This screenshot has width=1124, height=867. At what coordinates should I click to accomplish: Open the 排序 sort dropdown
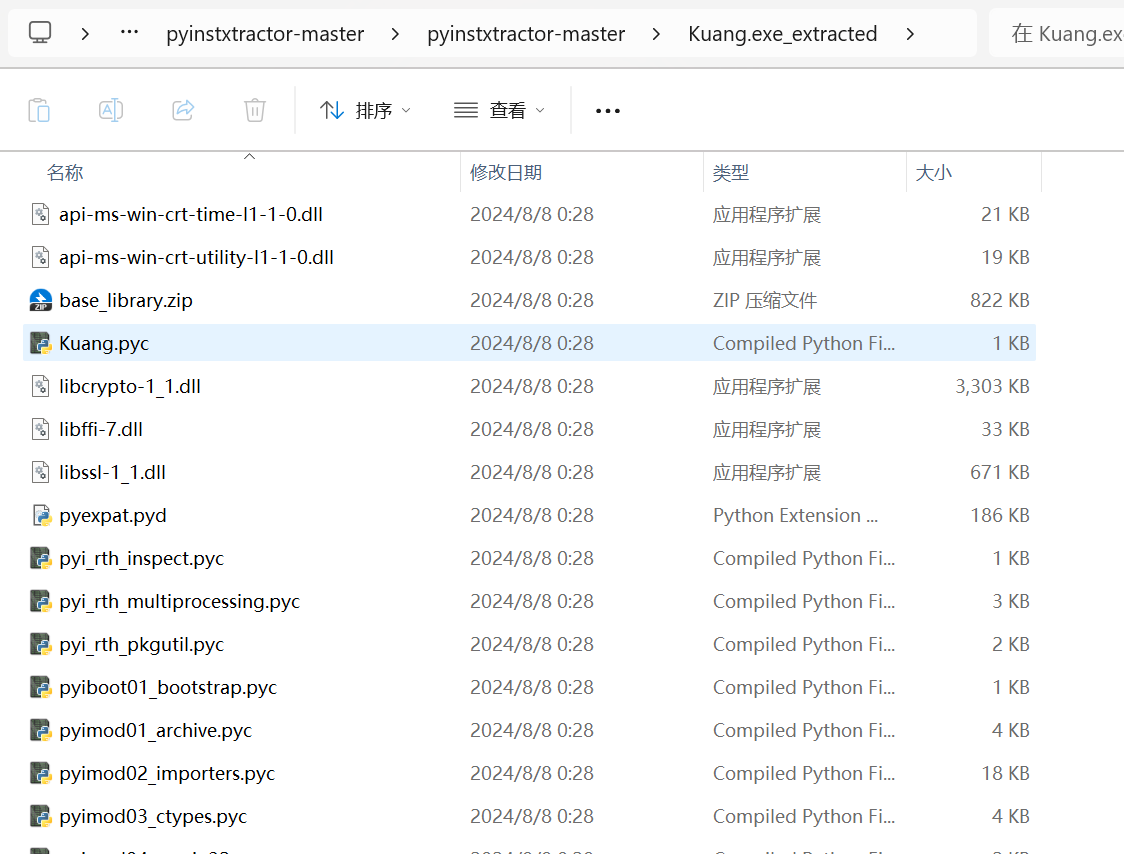click(365, 110)
